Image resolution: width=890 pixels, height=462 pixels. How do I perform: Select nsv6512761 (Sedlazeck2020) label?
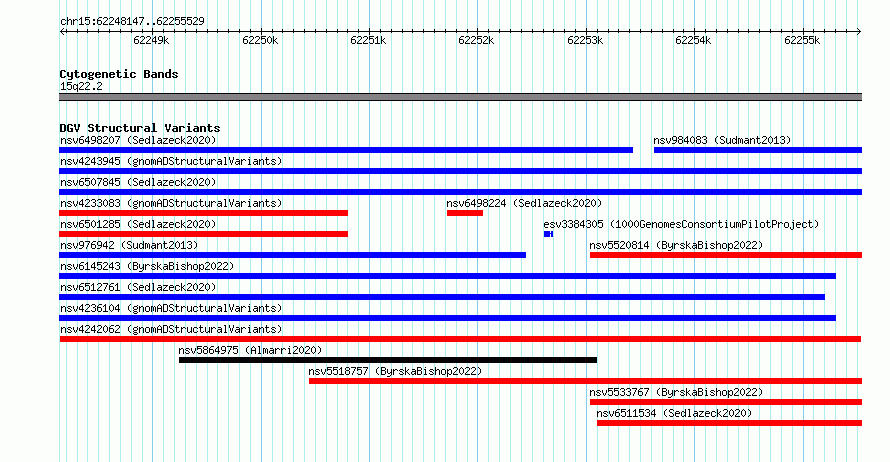[x=138, y=287]
